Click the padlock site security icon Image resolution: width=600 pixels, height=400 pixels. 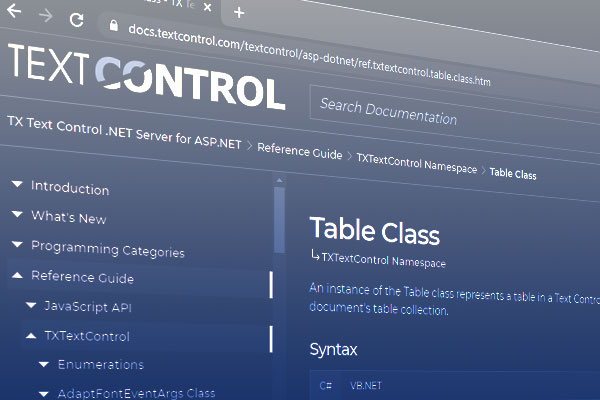(113, 25)
